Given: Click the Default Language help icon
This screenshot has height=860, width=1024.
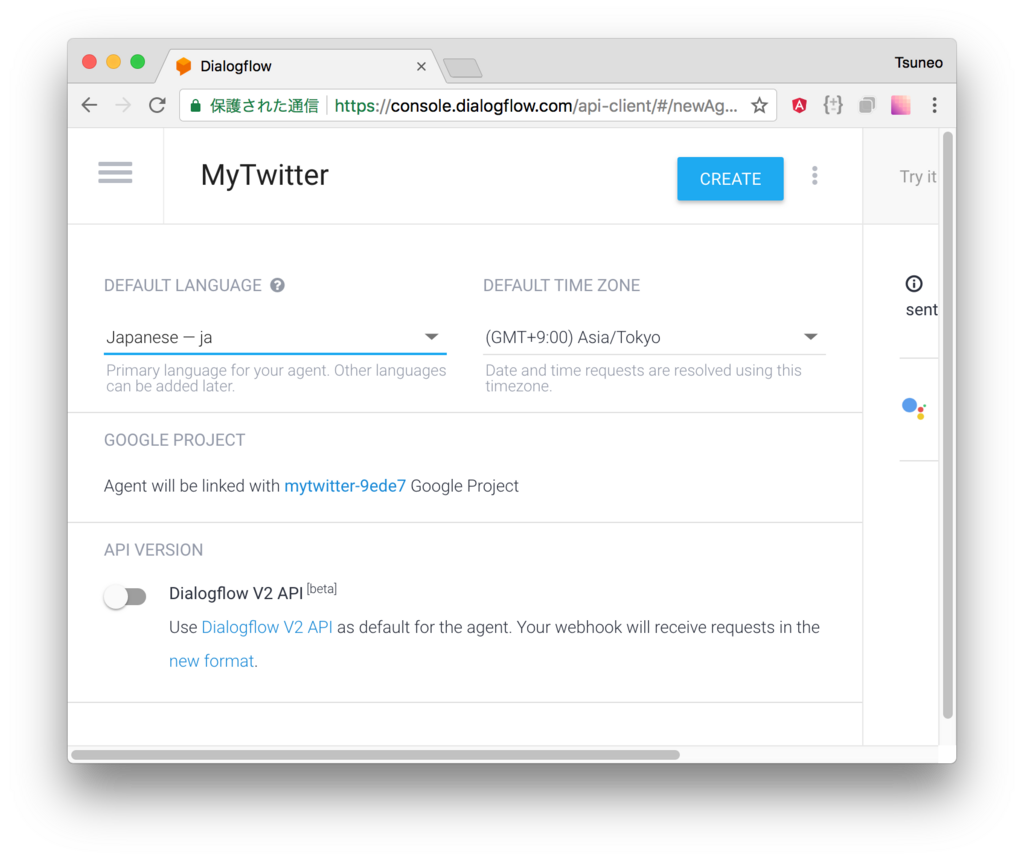Looking at the screenshot, I should pyautogui.click(x=278, y=285).
